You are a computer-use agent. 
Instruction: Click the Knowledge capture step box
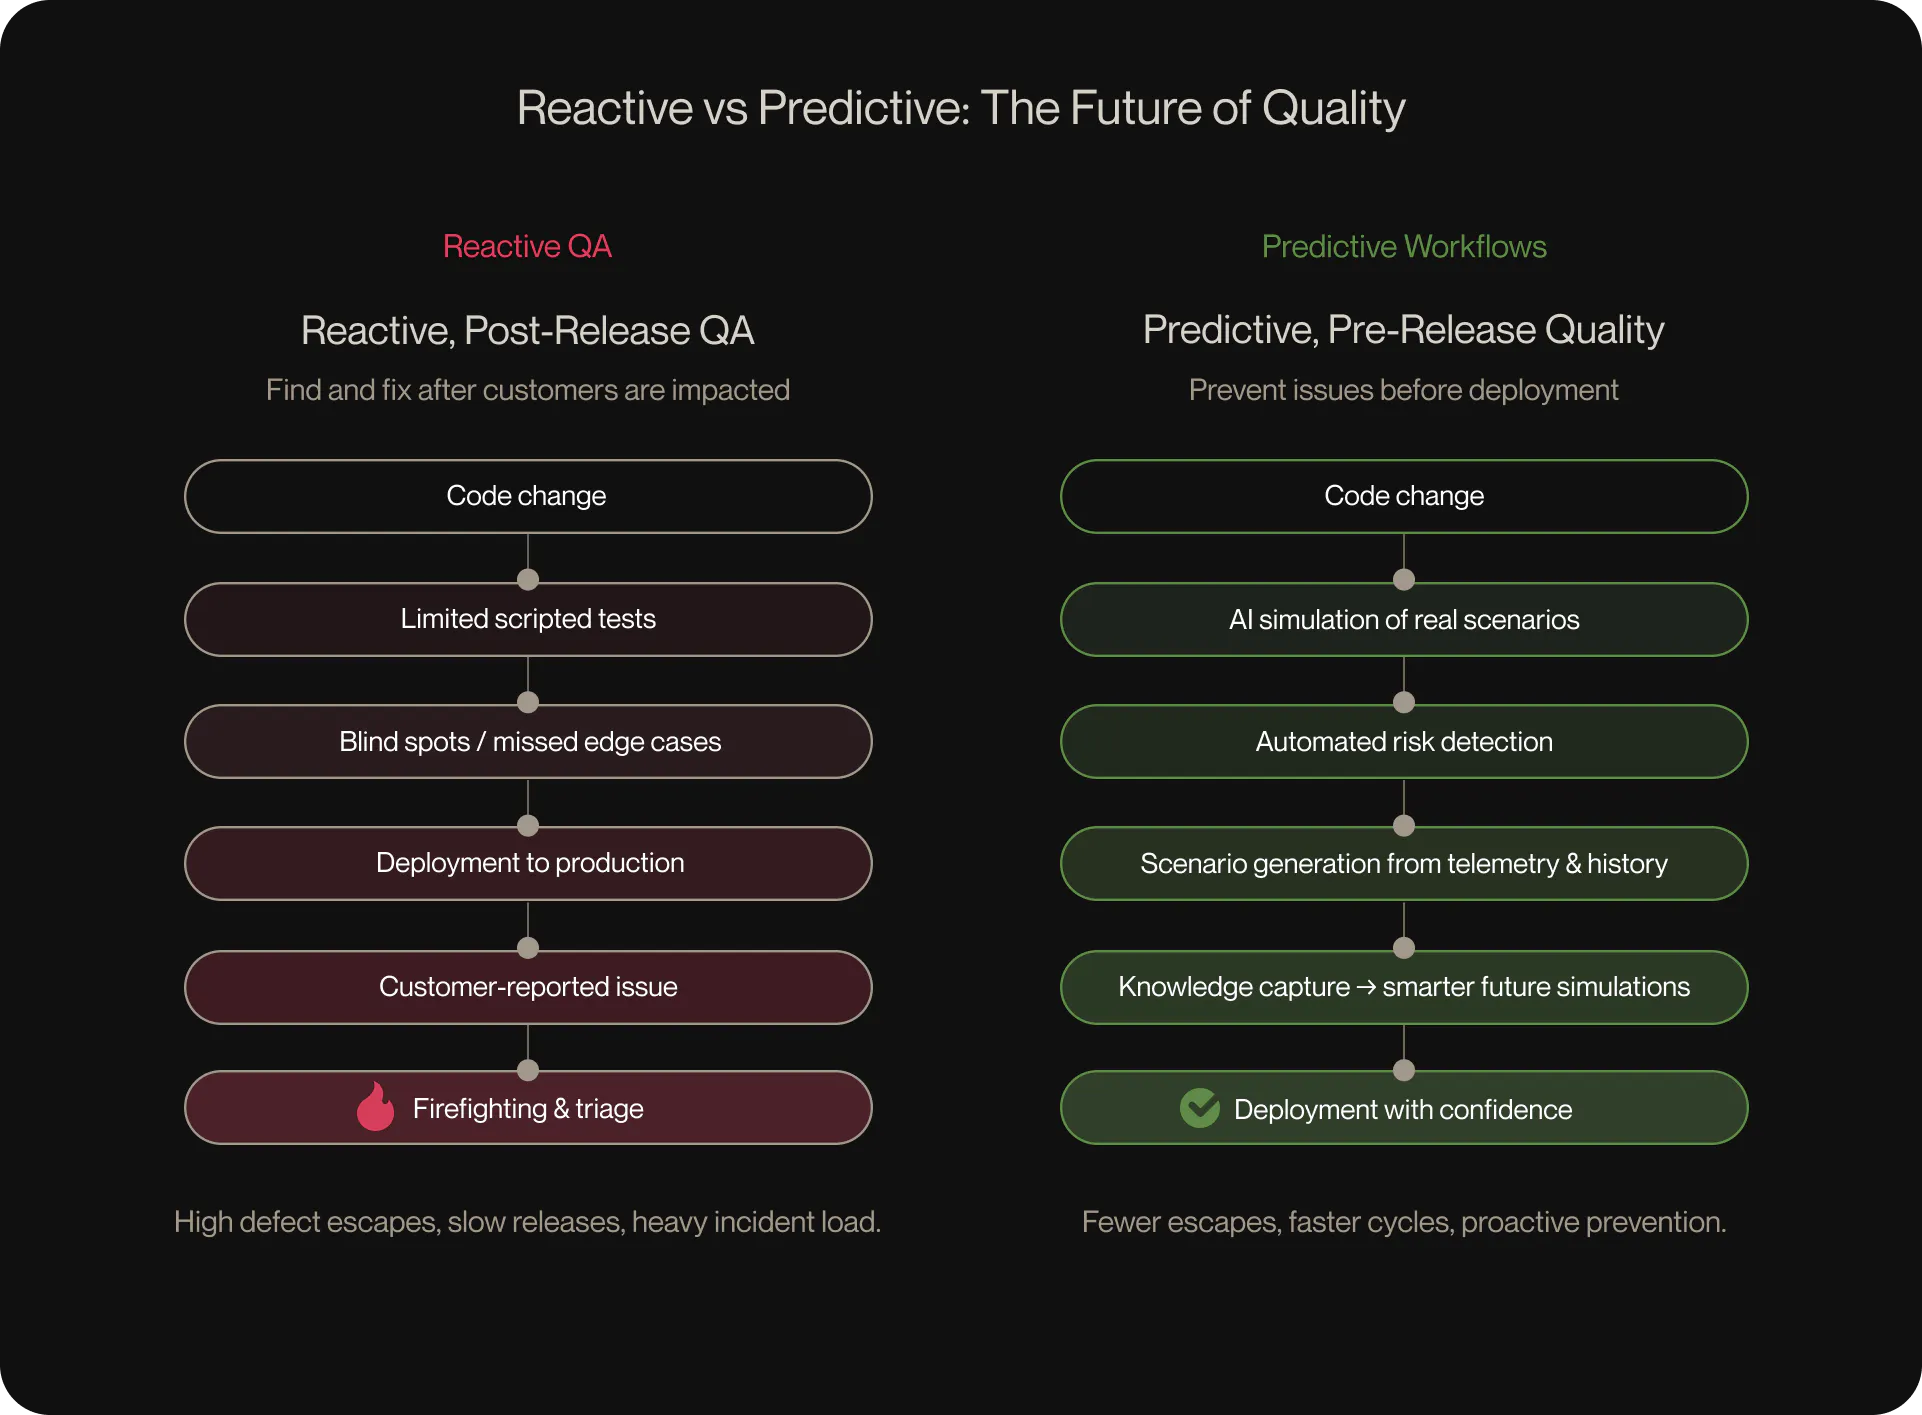1403,987
